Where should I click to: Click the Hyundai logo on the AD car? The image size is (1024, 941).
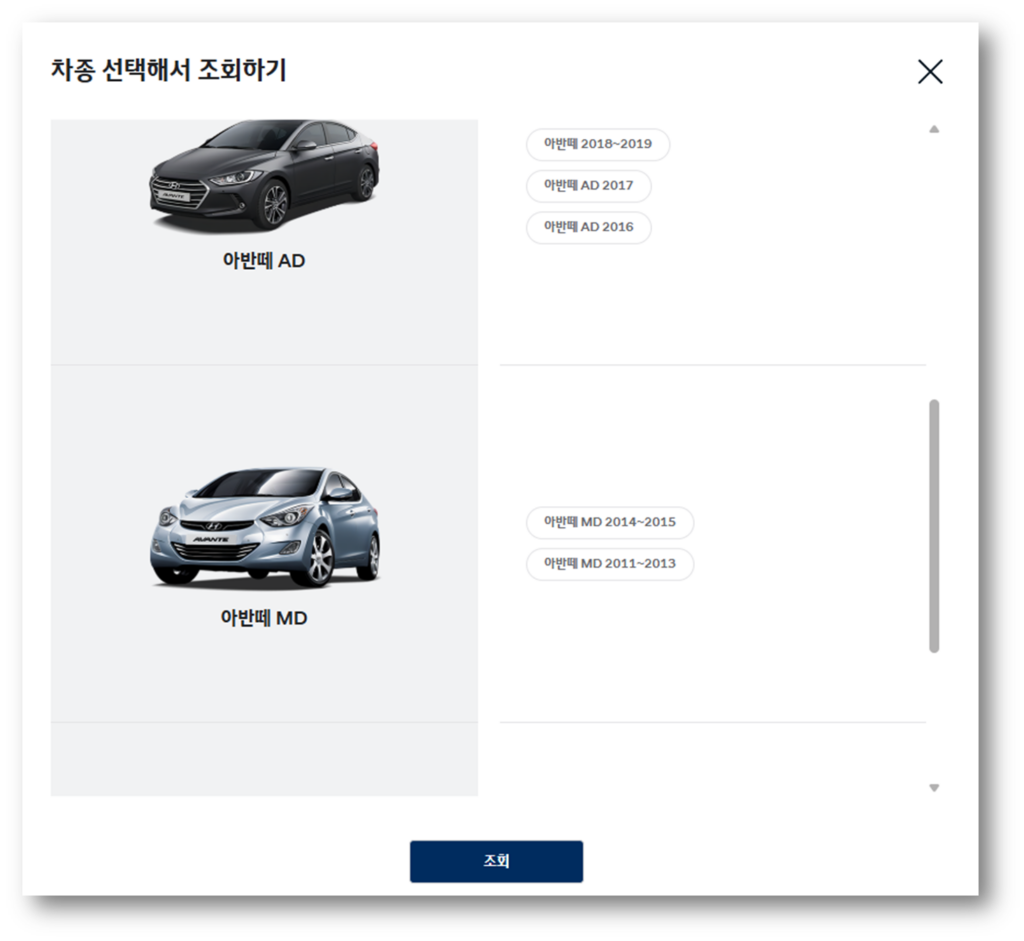pyautogui.click(x=175, y=187)
